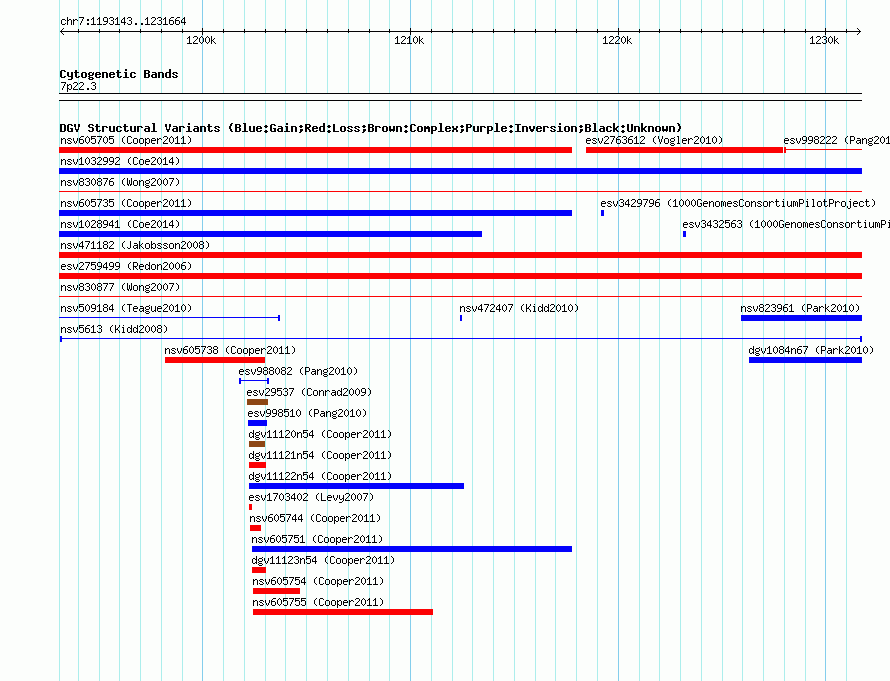890x681 pixels.
Task: Click the esv988082 thin blue span
Action: 254,381
